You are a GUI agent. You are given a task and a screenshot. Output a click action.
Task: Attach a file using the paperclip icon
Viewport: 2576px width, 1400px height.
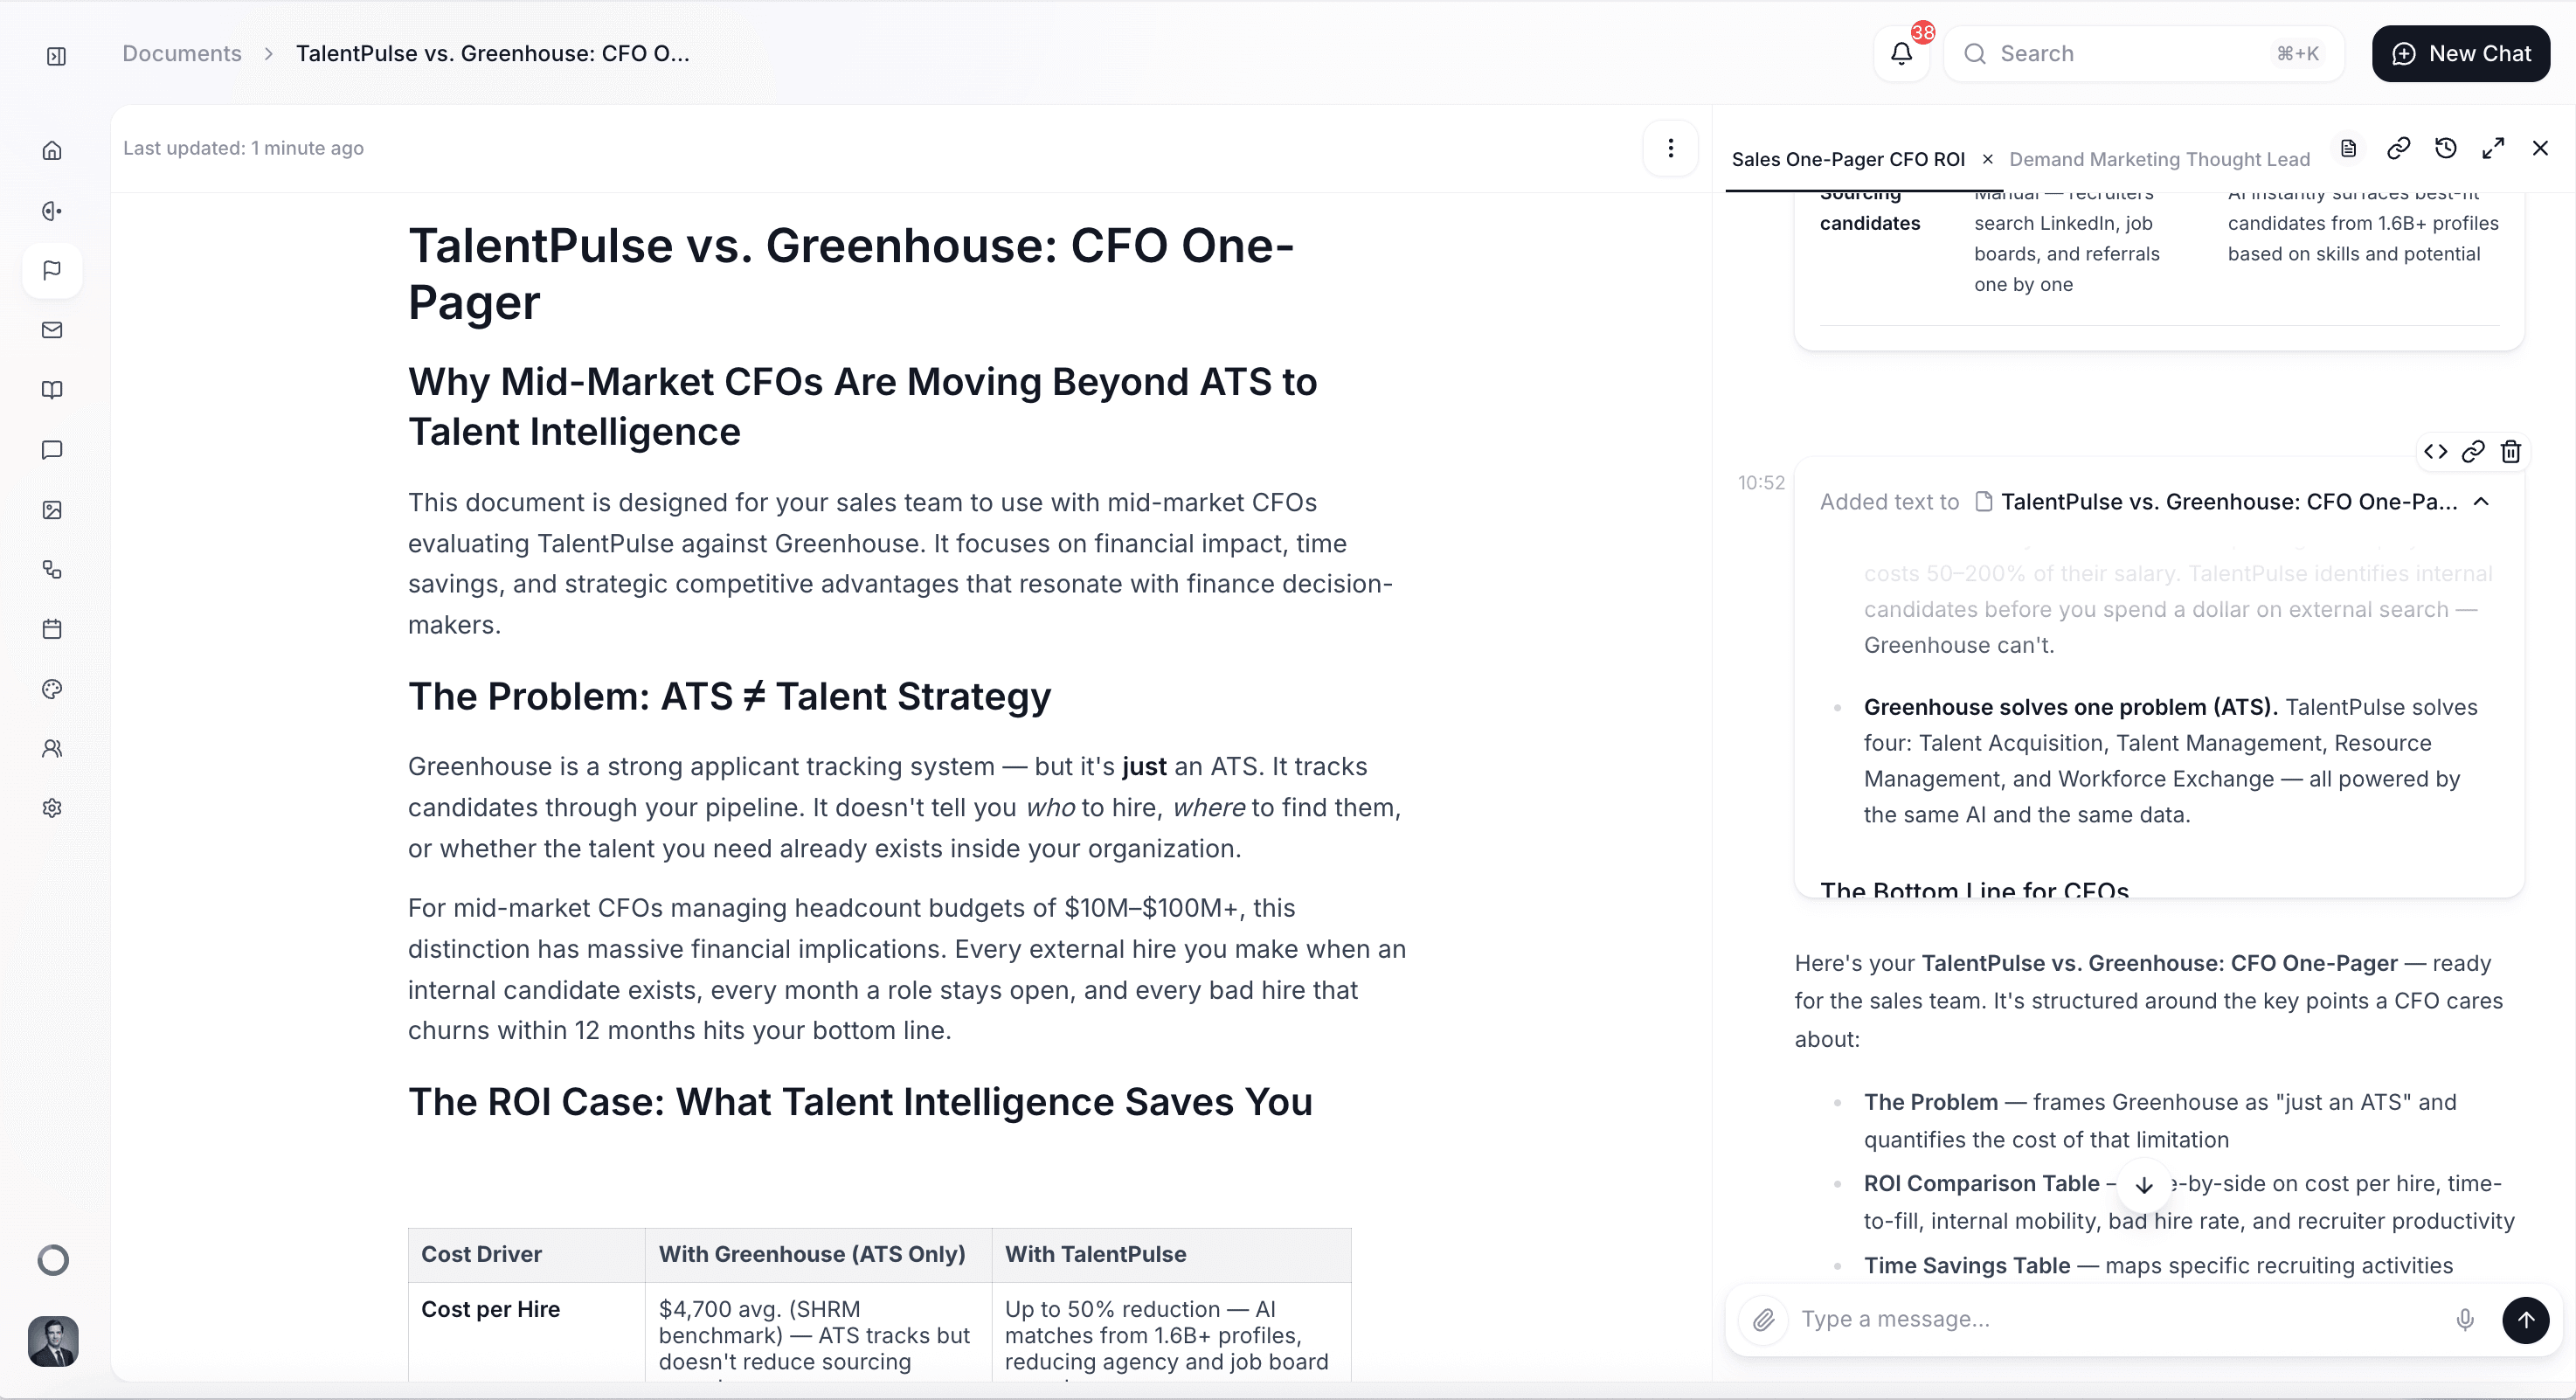click(1763, 1319)
